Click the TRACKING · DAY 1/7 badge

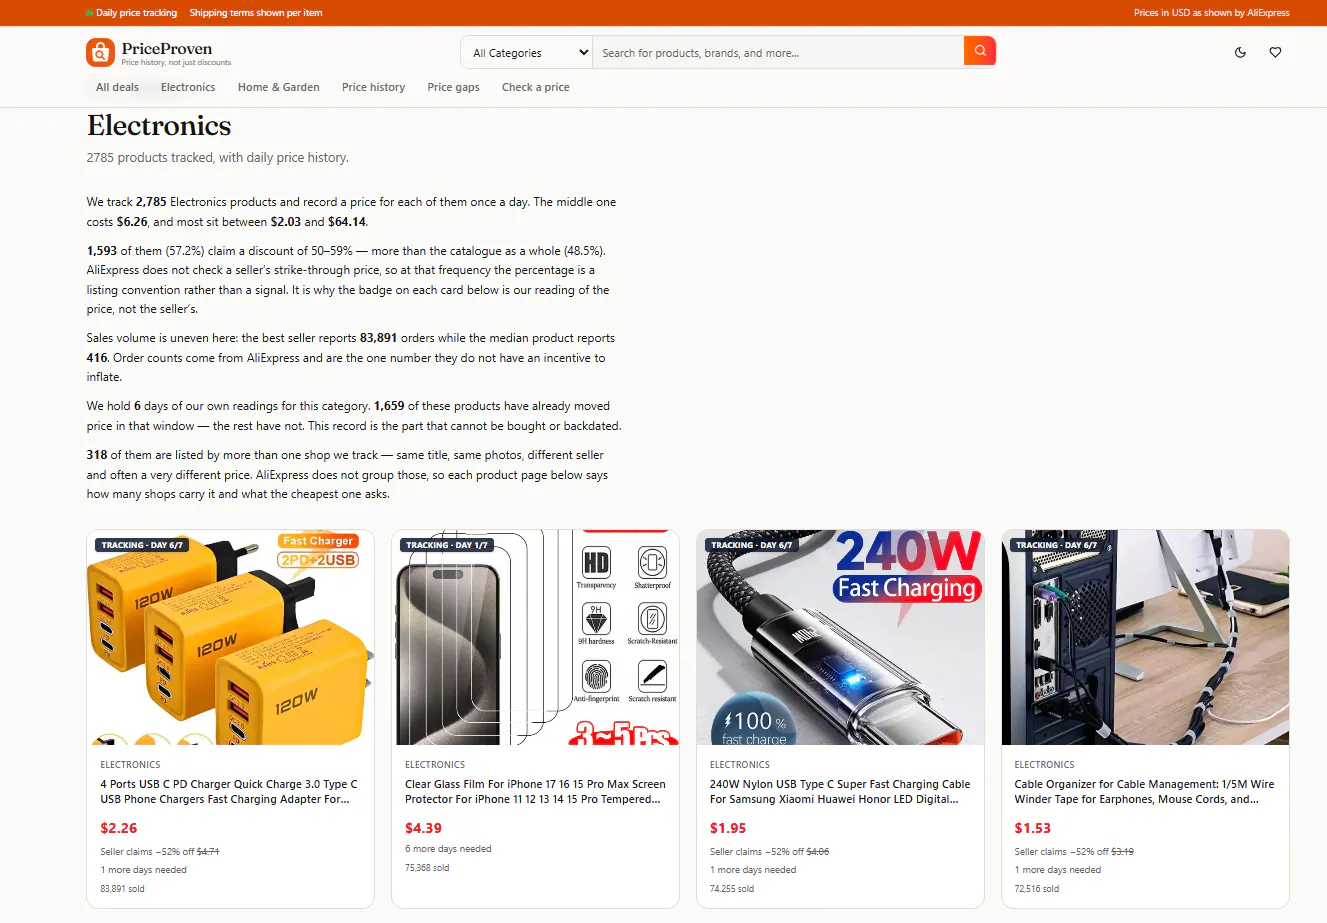(447, 545)
